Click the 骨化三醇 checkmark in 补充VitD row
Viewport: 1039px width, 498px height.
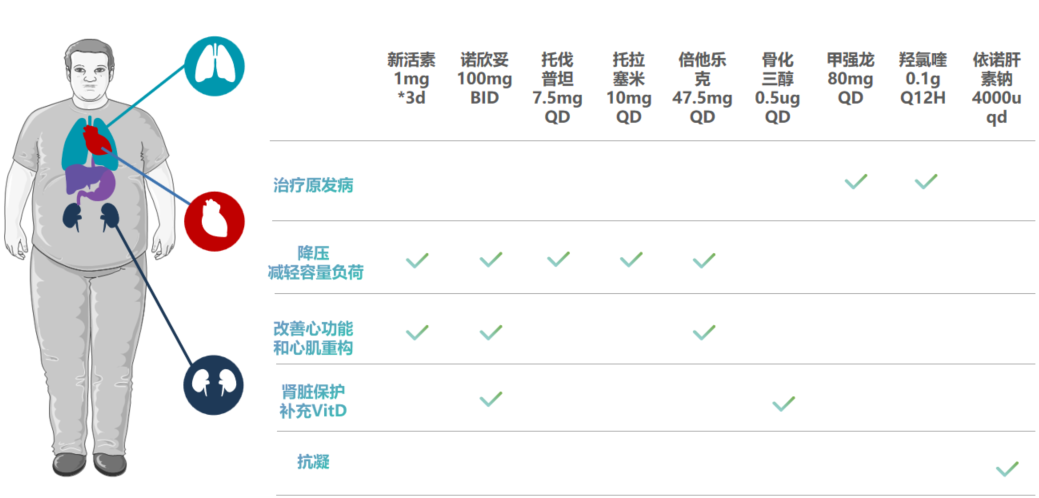[783, 403]
